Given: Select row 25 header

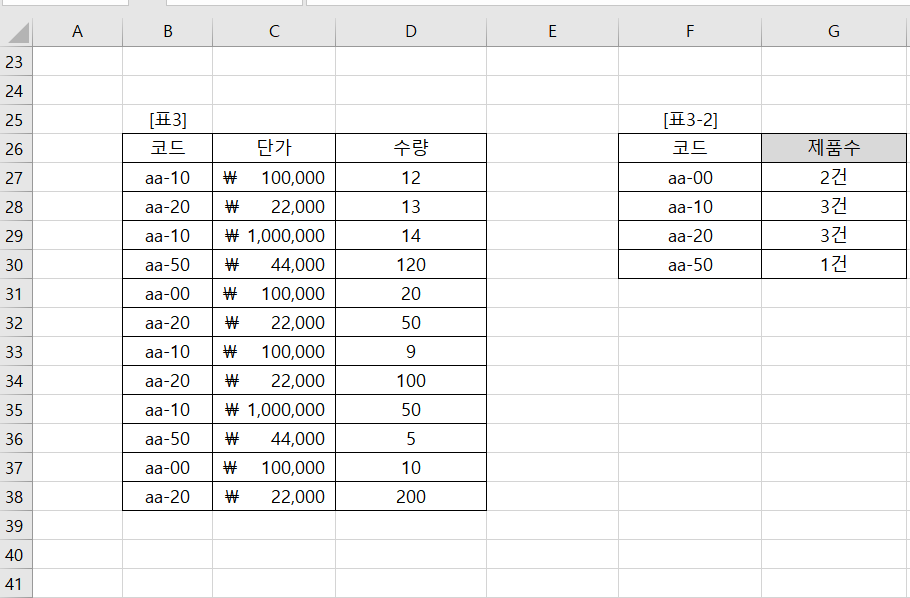Looking at the screenshot, I should point(14,120).
